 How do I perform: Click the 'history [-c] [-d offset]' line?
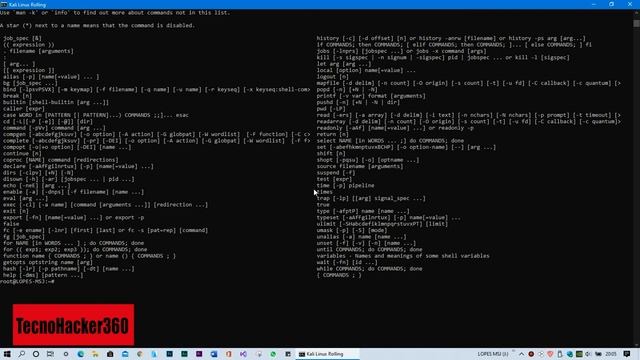[451, 38]
